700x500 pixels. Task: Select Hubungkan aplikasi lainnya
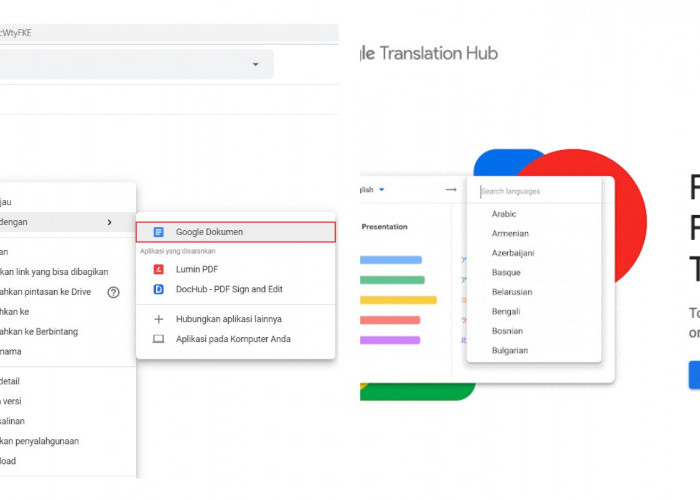(228, 319)
